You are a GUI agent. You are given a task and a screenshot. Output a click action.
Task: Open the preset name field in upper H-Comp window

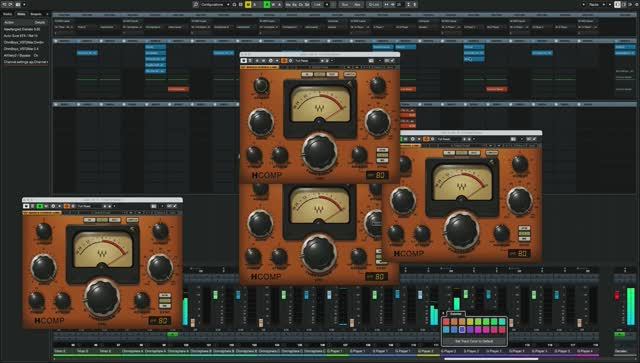(306, 60)
